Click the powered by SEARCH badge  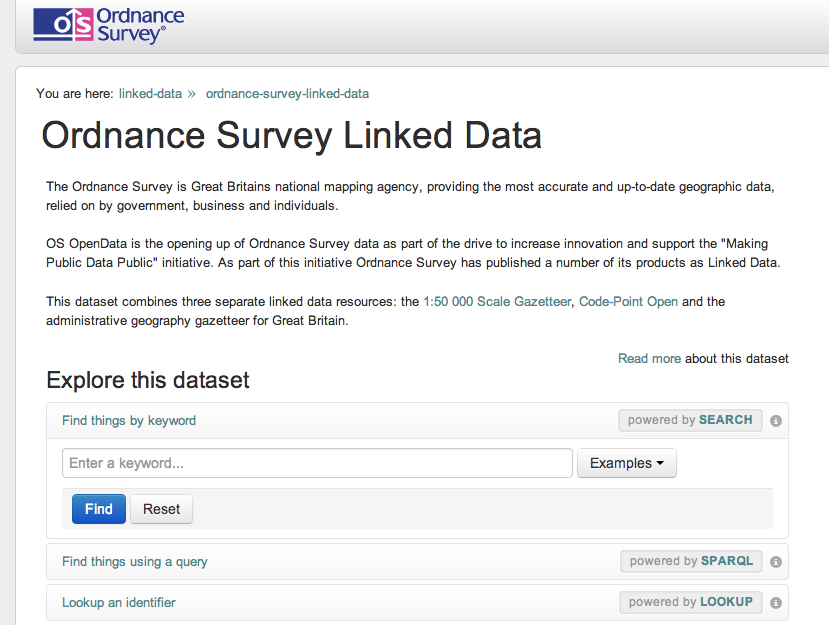pos(690,420)
